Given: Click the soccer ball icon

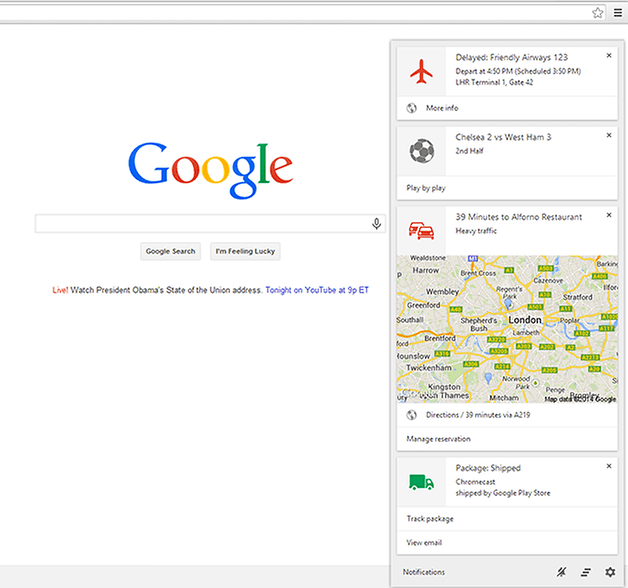Looking at the screenshot, I should point(421,151).
